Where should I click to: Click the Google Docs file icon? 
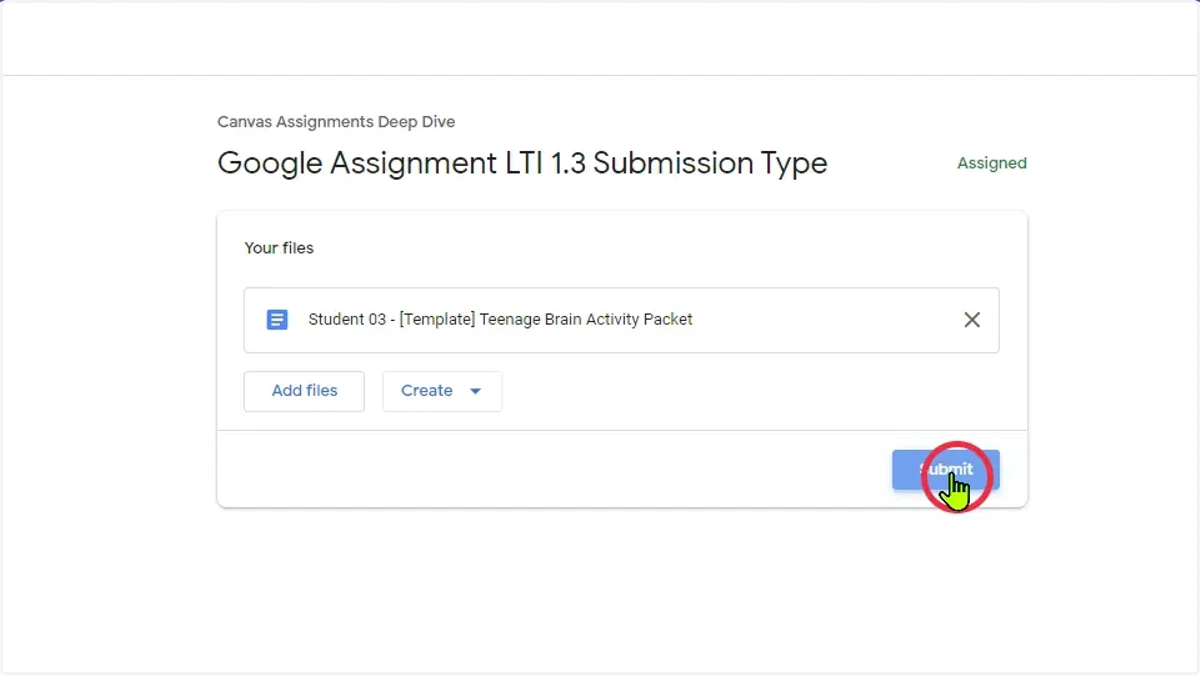point(277,320)
